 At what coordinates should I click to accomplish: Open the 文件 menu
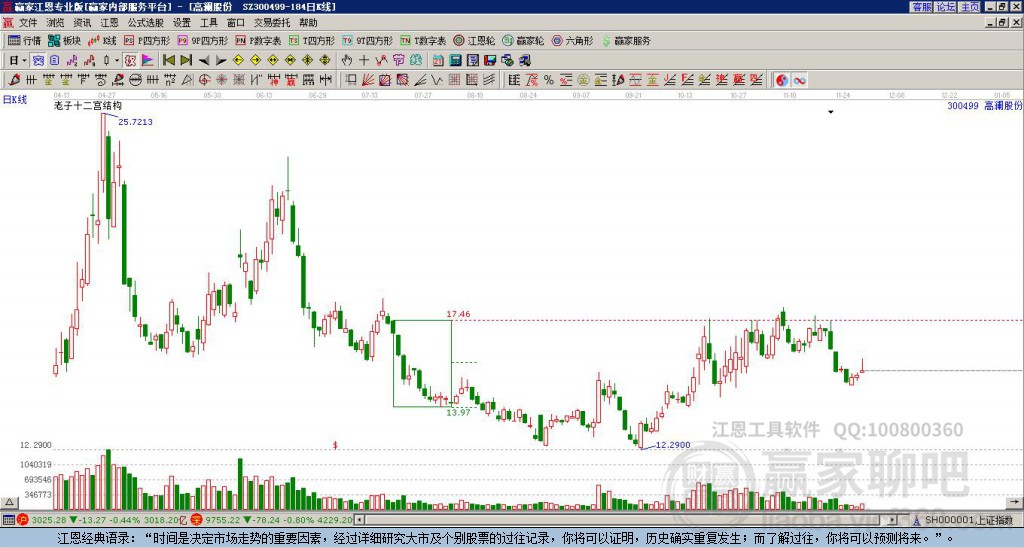(x=28, y=23)
